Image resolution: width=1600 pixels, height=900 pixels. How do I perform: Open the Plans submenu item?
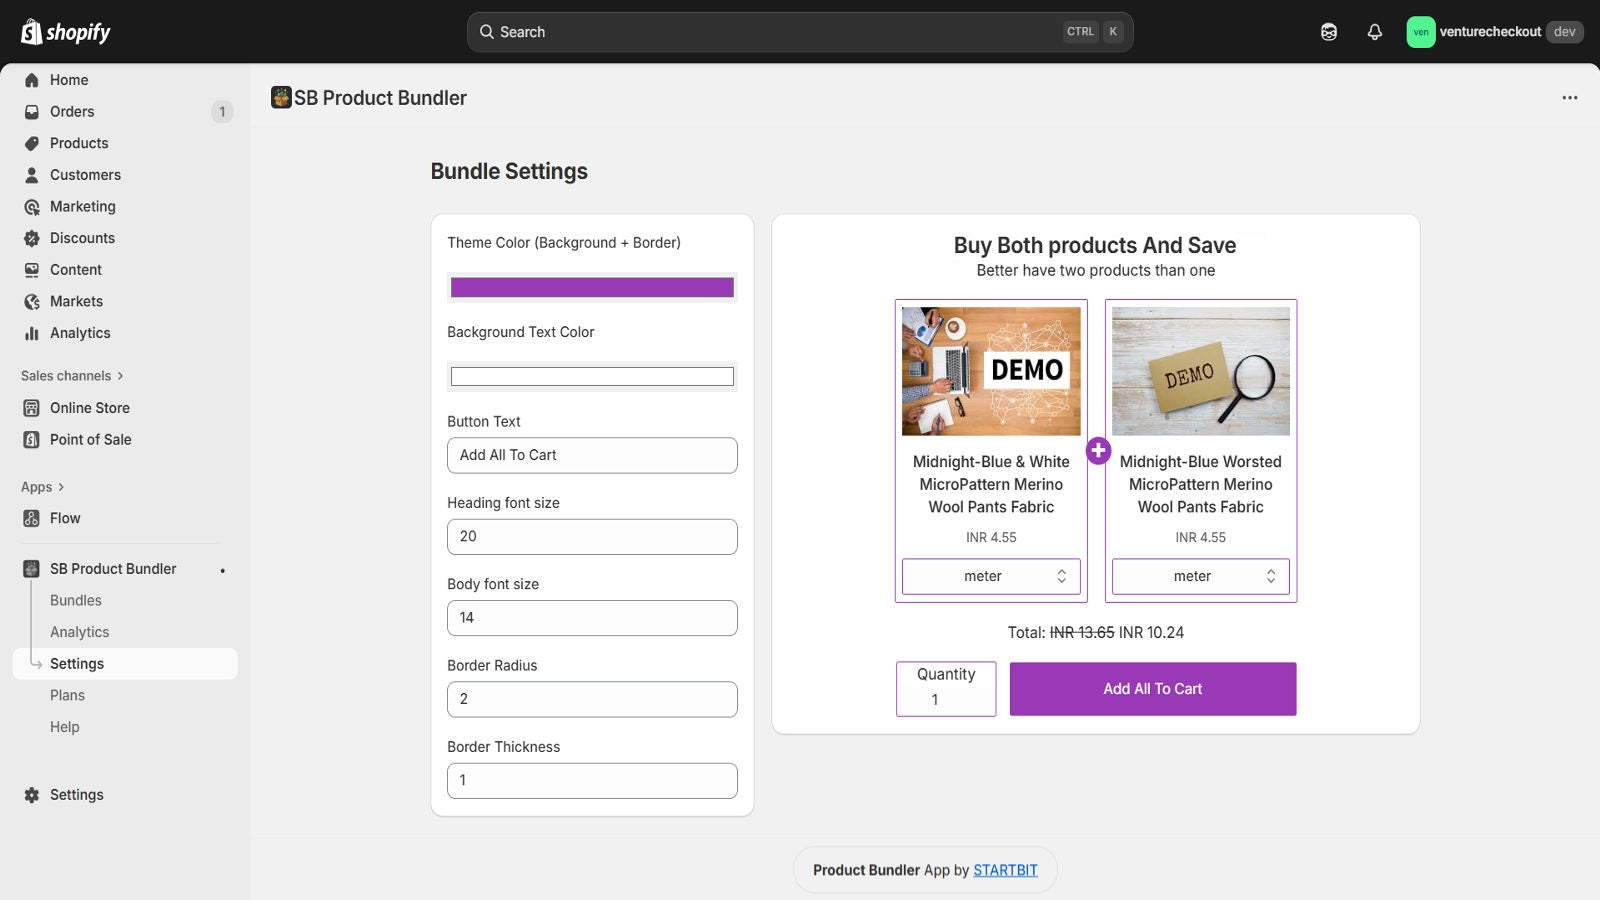(x=67, y=695)
